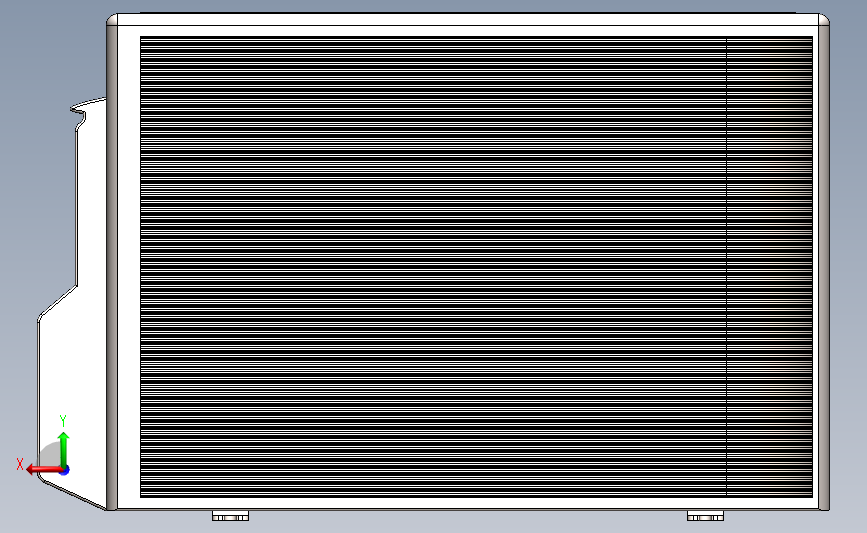Select the horizontal louvered front grille

476,267
